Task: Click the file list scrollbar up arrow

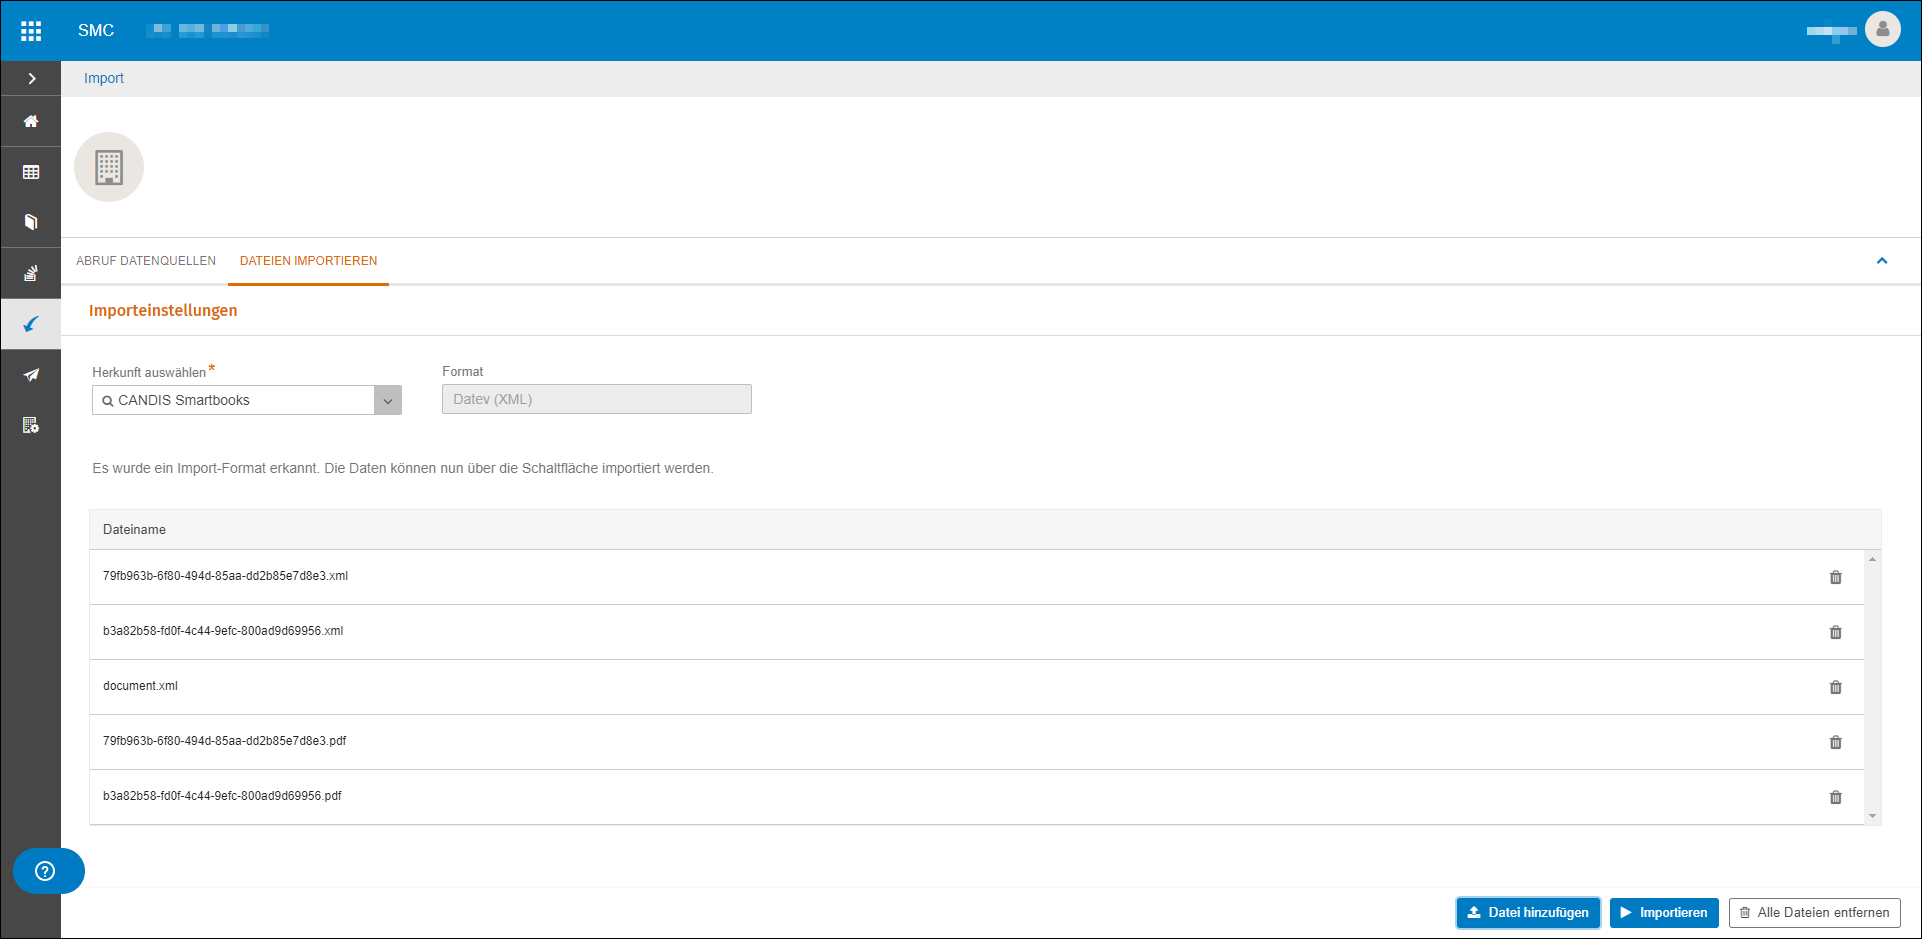Action: coord(1872,559)
